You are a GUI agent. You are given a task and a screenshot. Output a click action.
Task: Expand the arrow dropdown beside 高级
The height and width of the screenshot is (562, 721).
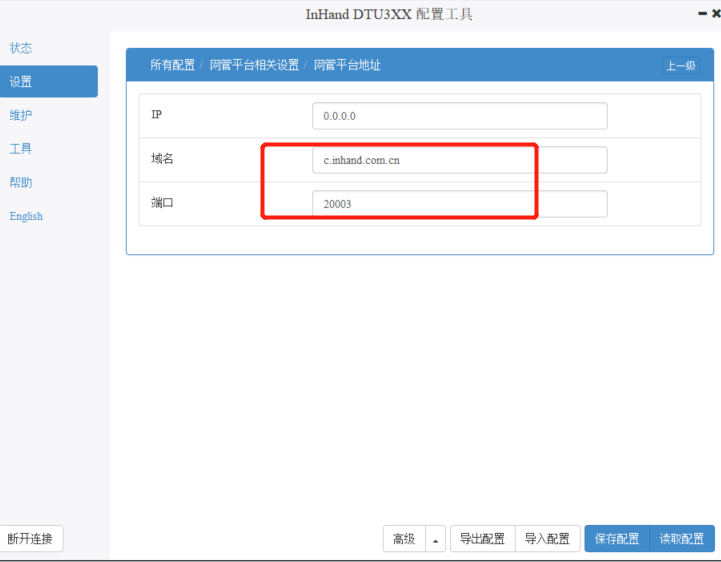tap(435, 539)
